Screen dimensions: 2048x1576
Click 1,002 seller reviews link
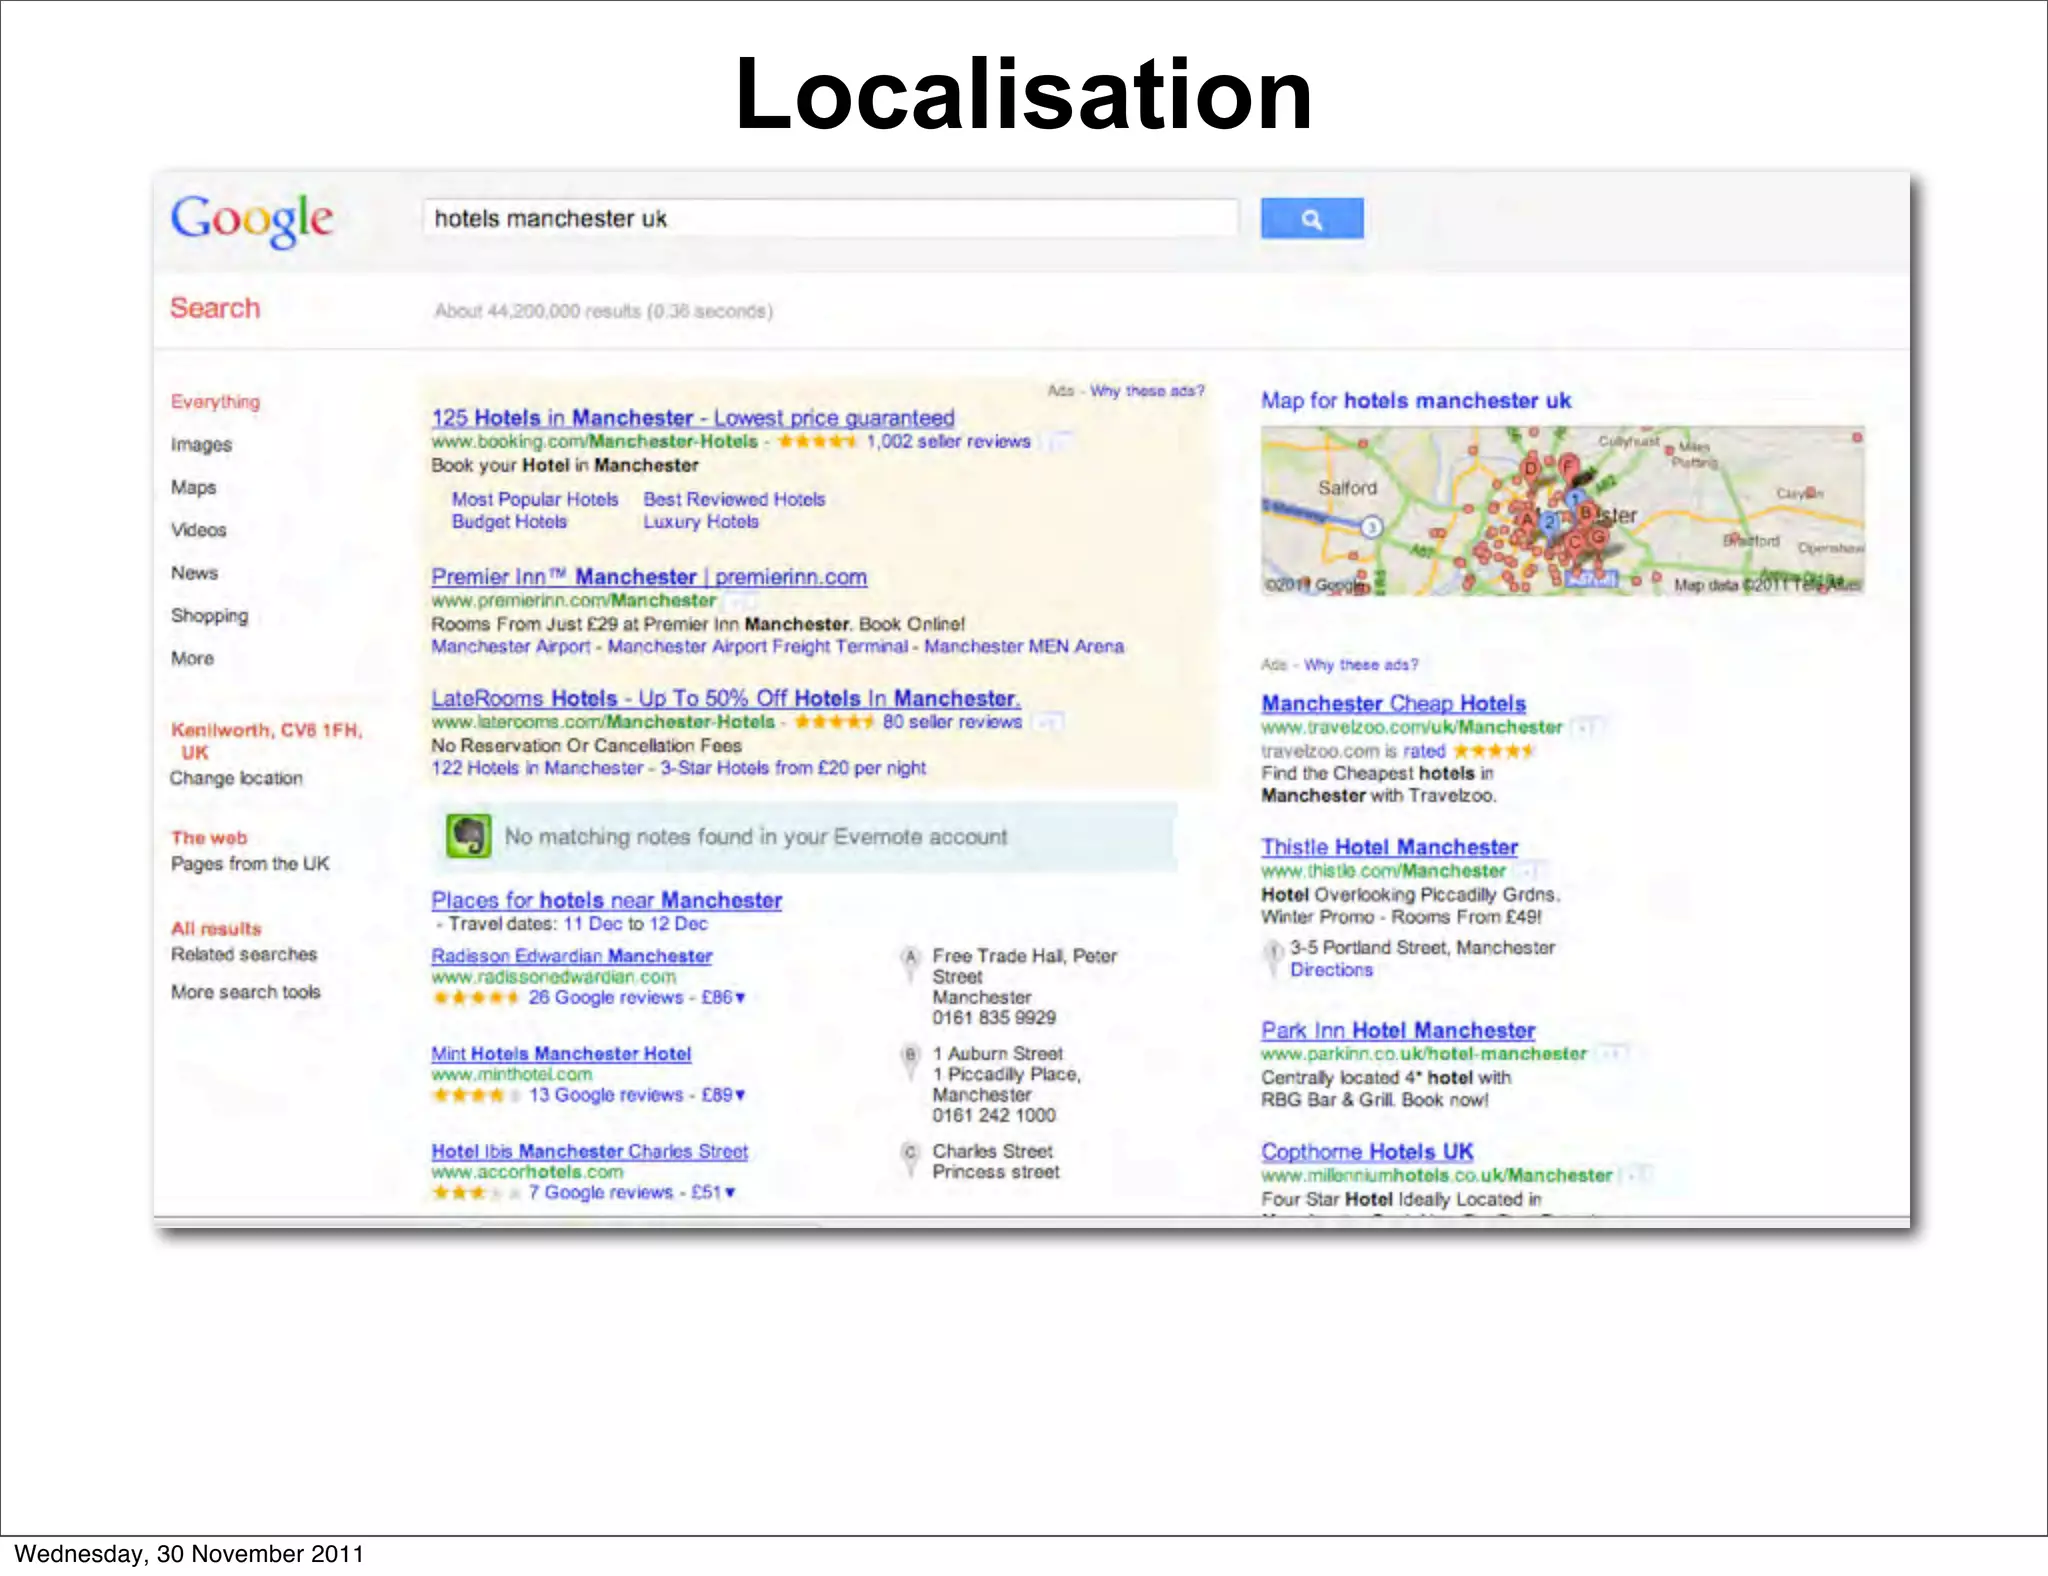click(x=948, y=441)
